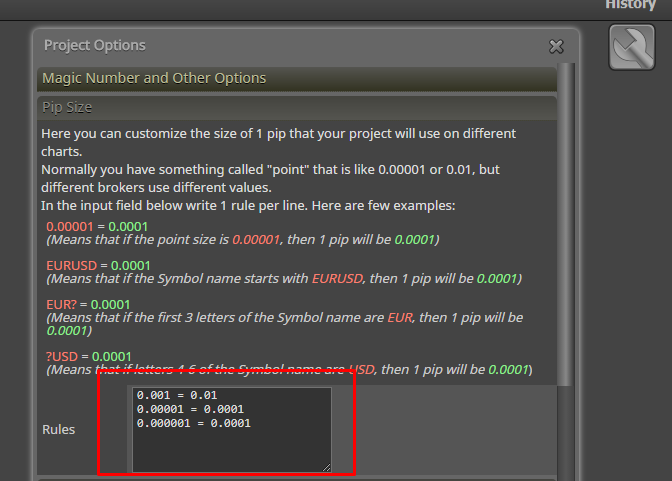The image size is (672, 481).
Task: Click the Project Options title text
Action: tap(95, 45)
